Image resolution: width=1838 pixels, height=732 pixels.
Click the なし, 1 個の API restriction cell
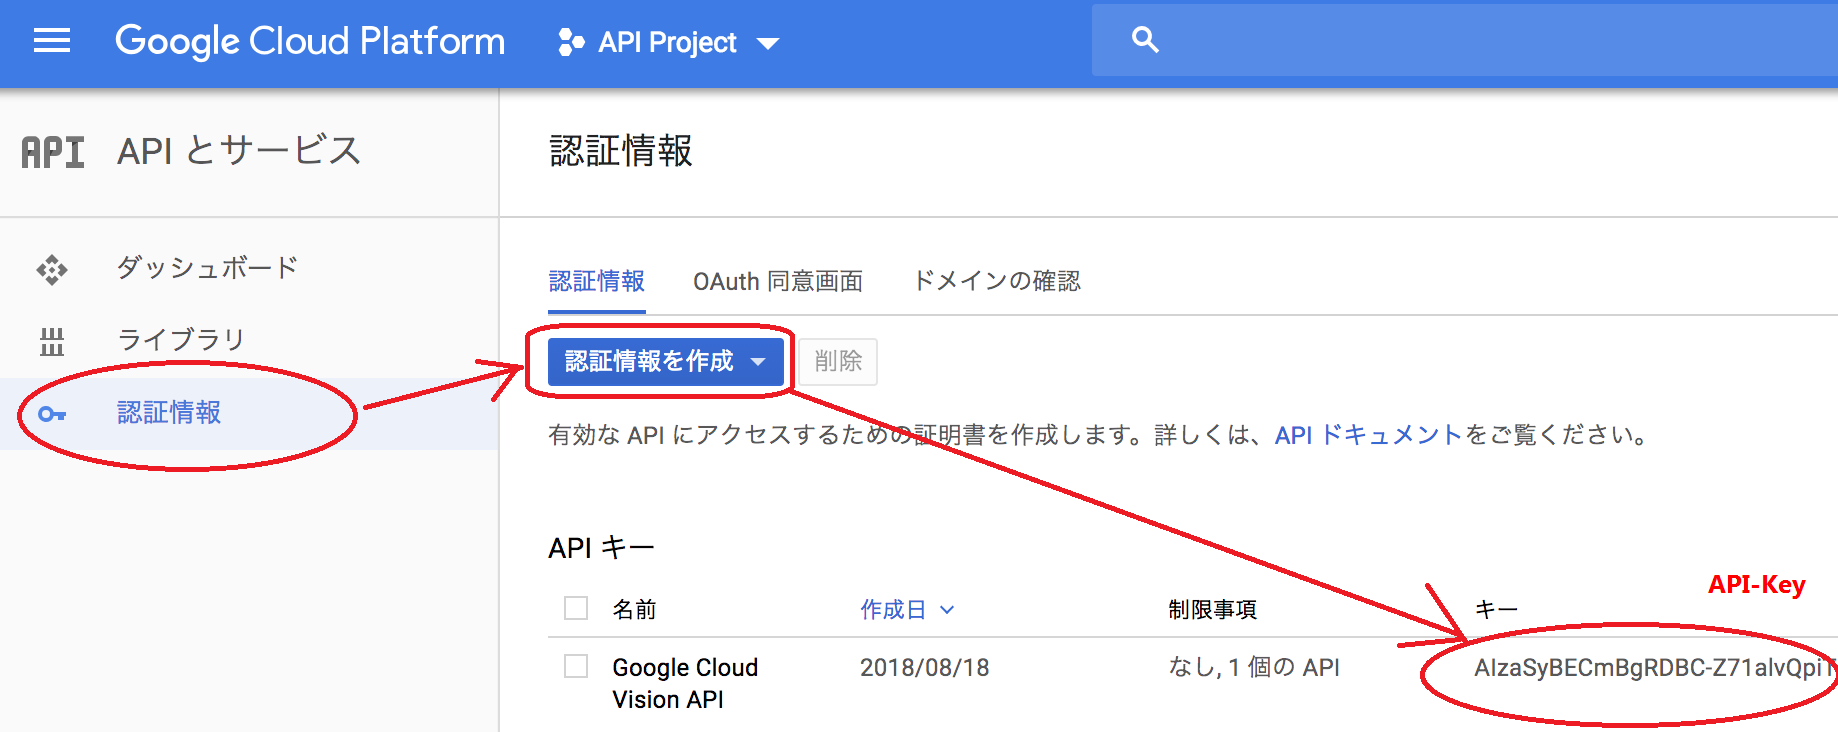tap(1254, 667)
